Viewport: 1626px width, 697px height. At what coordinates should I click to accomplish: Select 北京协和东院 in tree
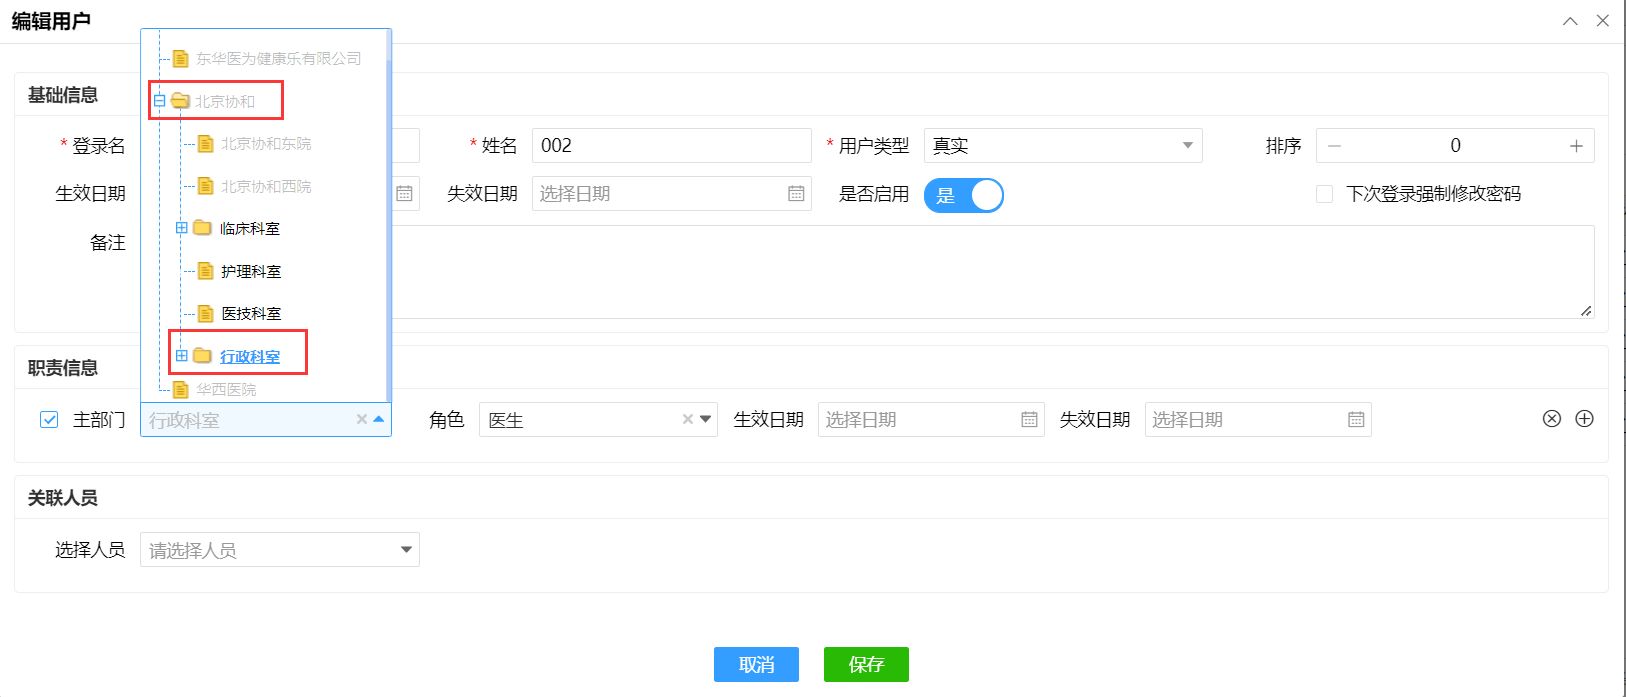point(266,144)
